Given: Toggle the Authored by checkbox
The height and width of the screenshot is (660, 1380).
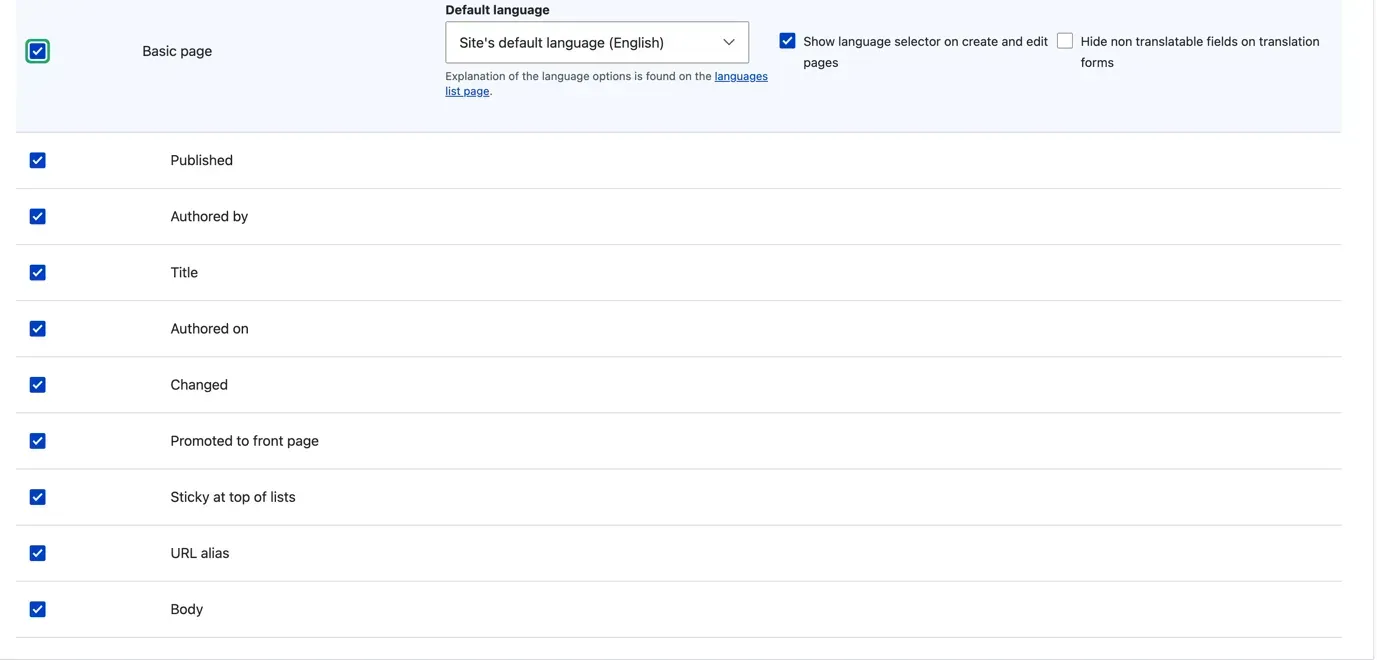Looking at the screenshot, I should coord(37,216).
